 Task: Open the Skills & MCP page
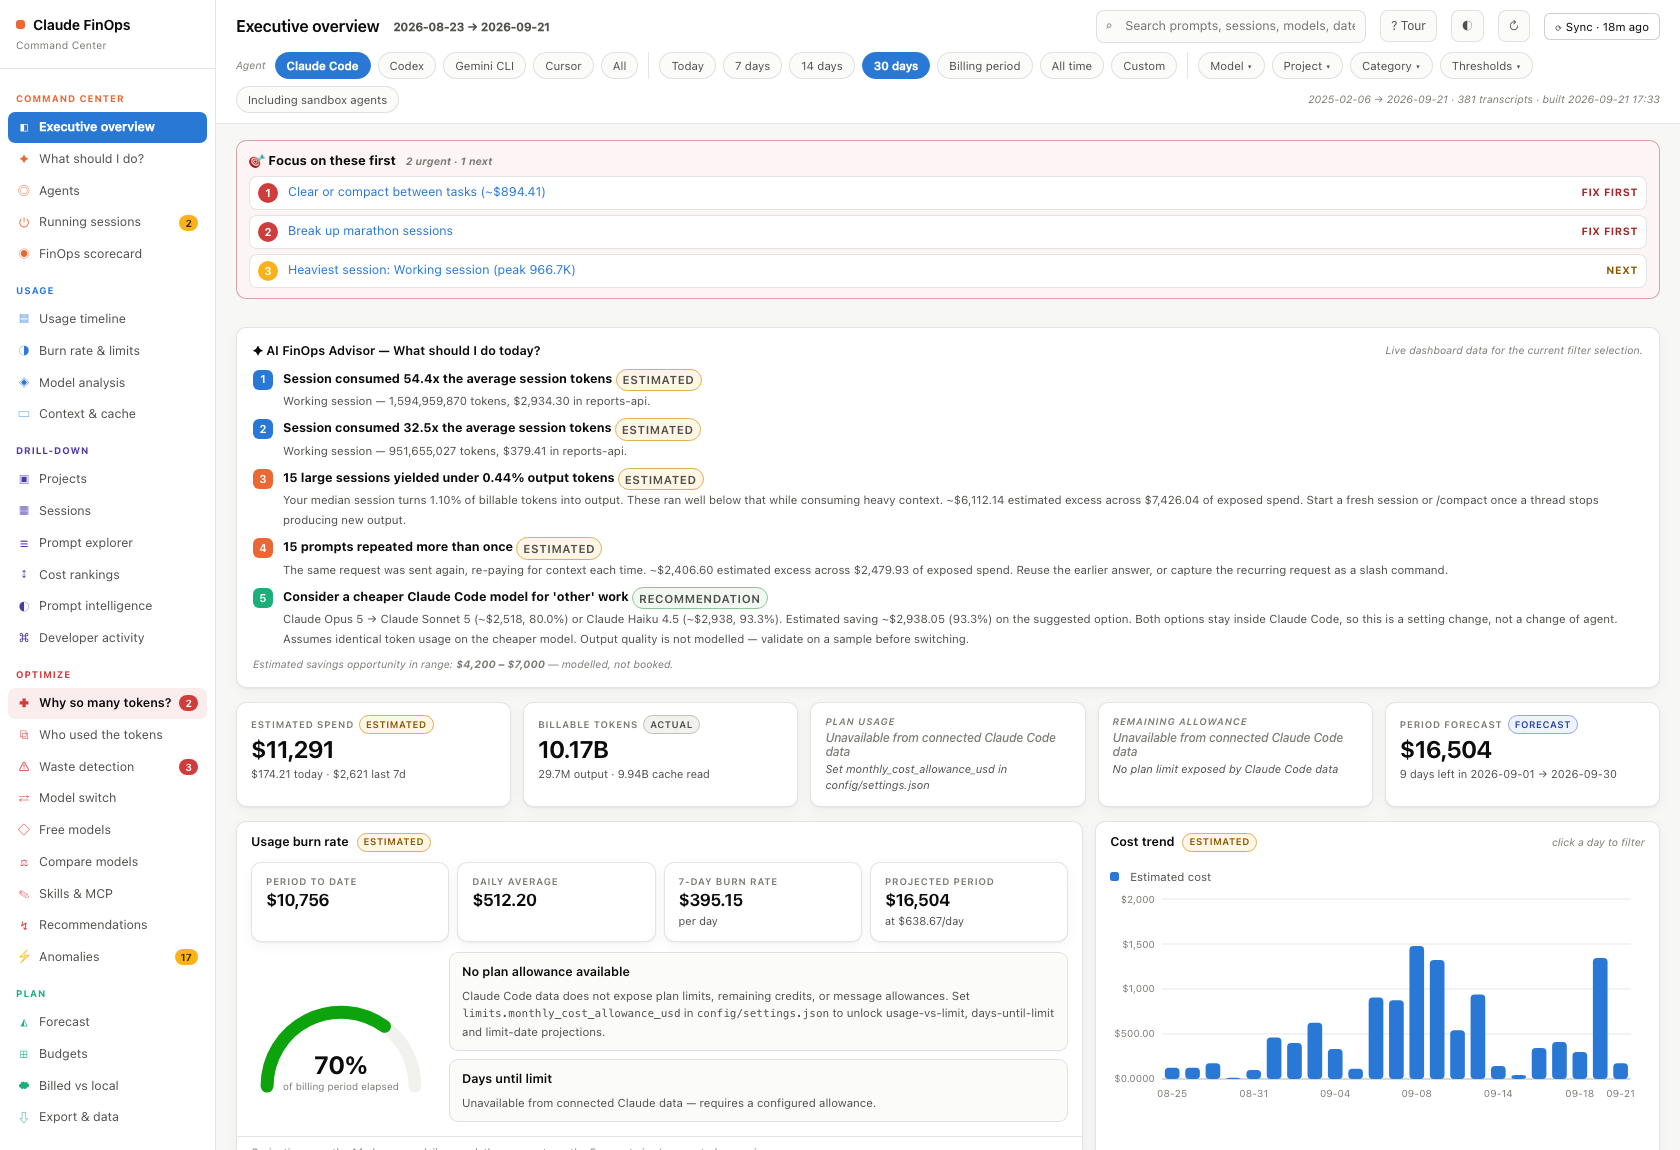pyautogui.click(x=107, y=894)
